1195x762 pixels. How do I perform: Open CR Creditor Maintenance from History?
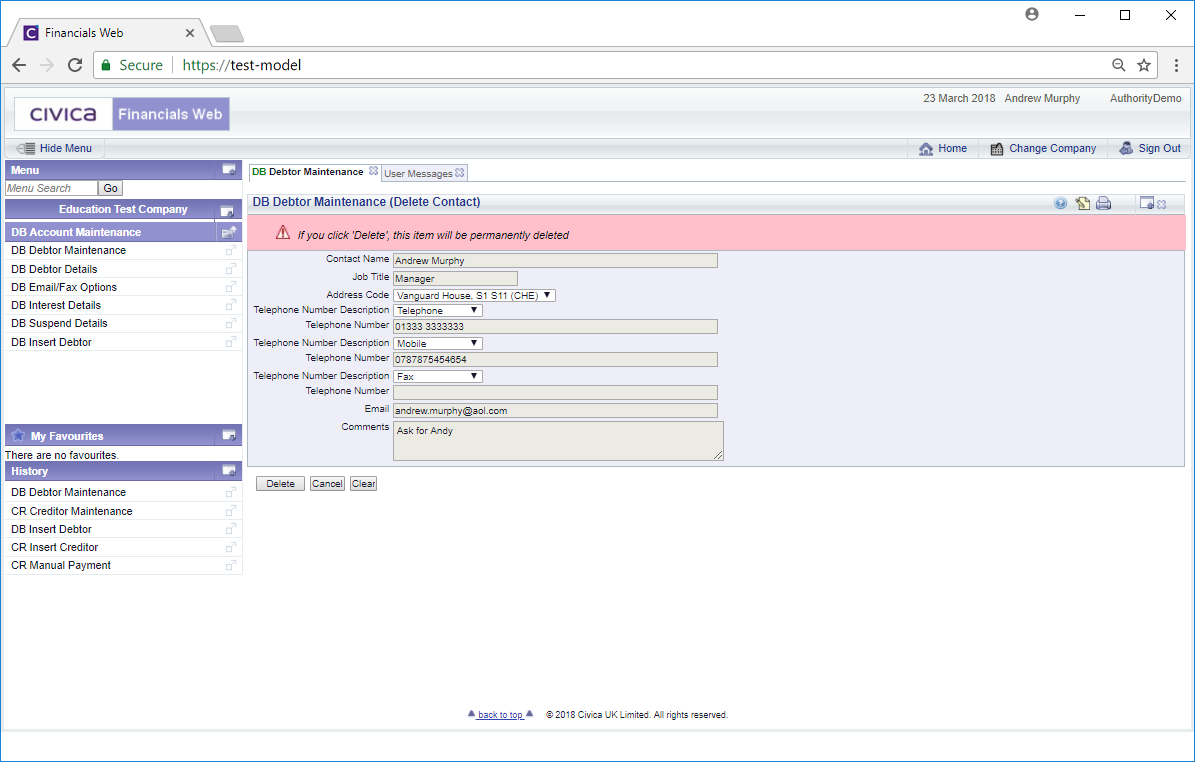(72, 511)
